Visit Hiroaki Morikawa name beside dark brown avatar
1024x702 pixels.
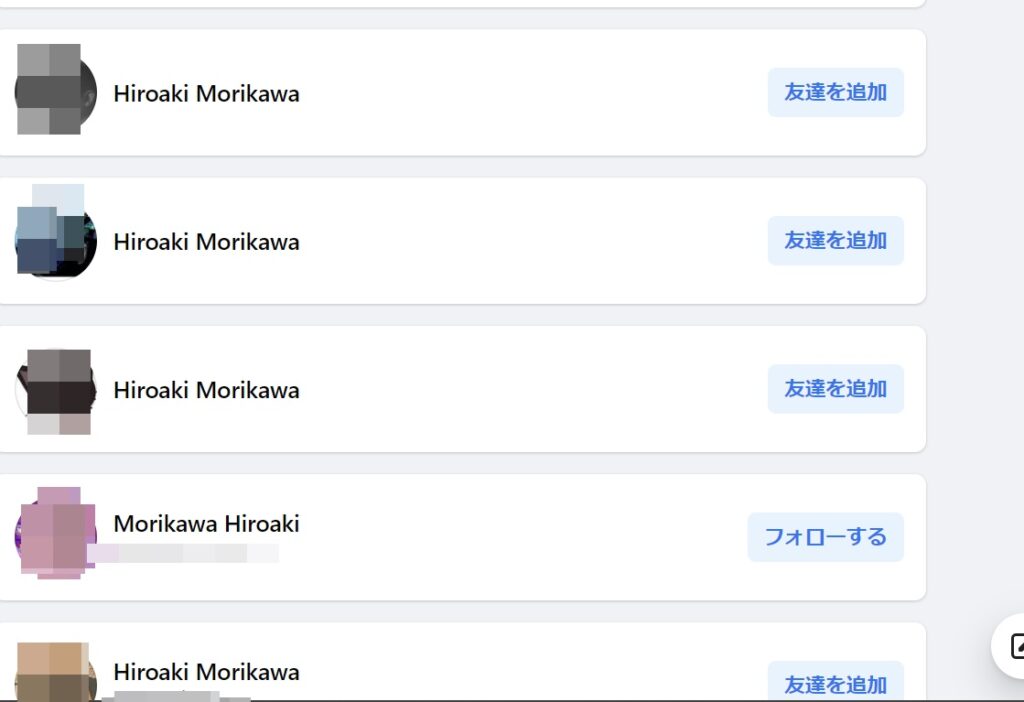click(206, 390)
